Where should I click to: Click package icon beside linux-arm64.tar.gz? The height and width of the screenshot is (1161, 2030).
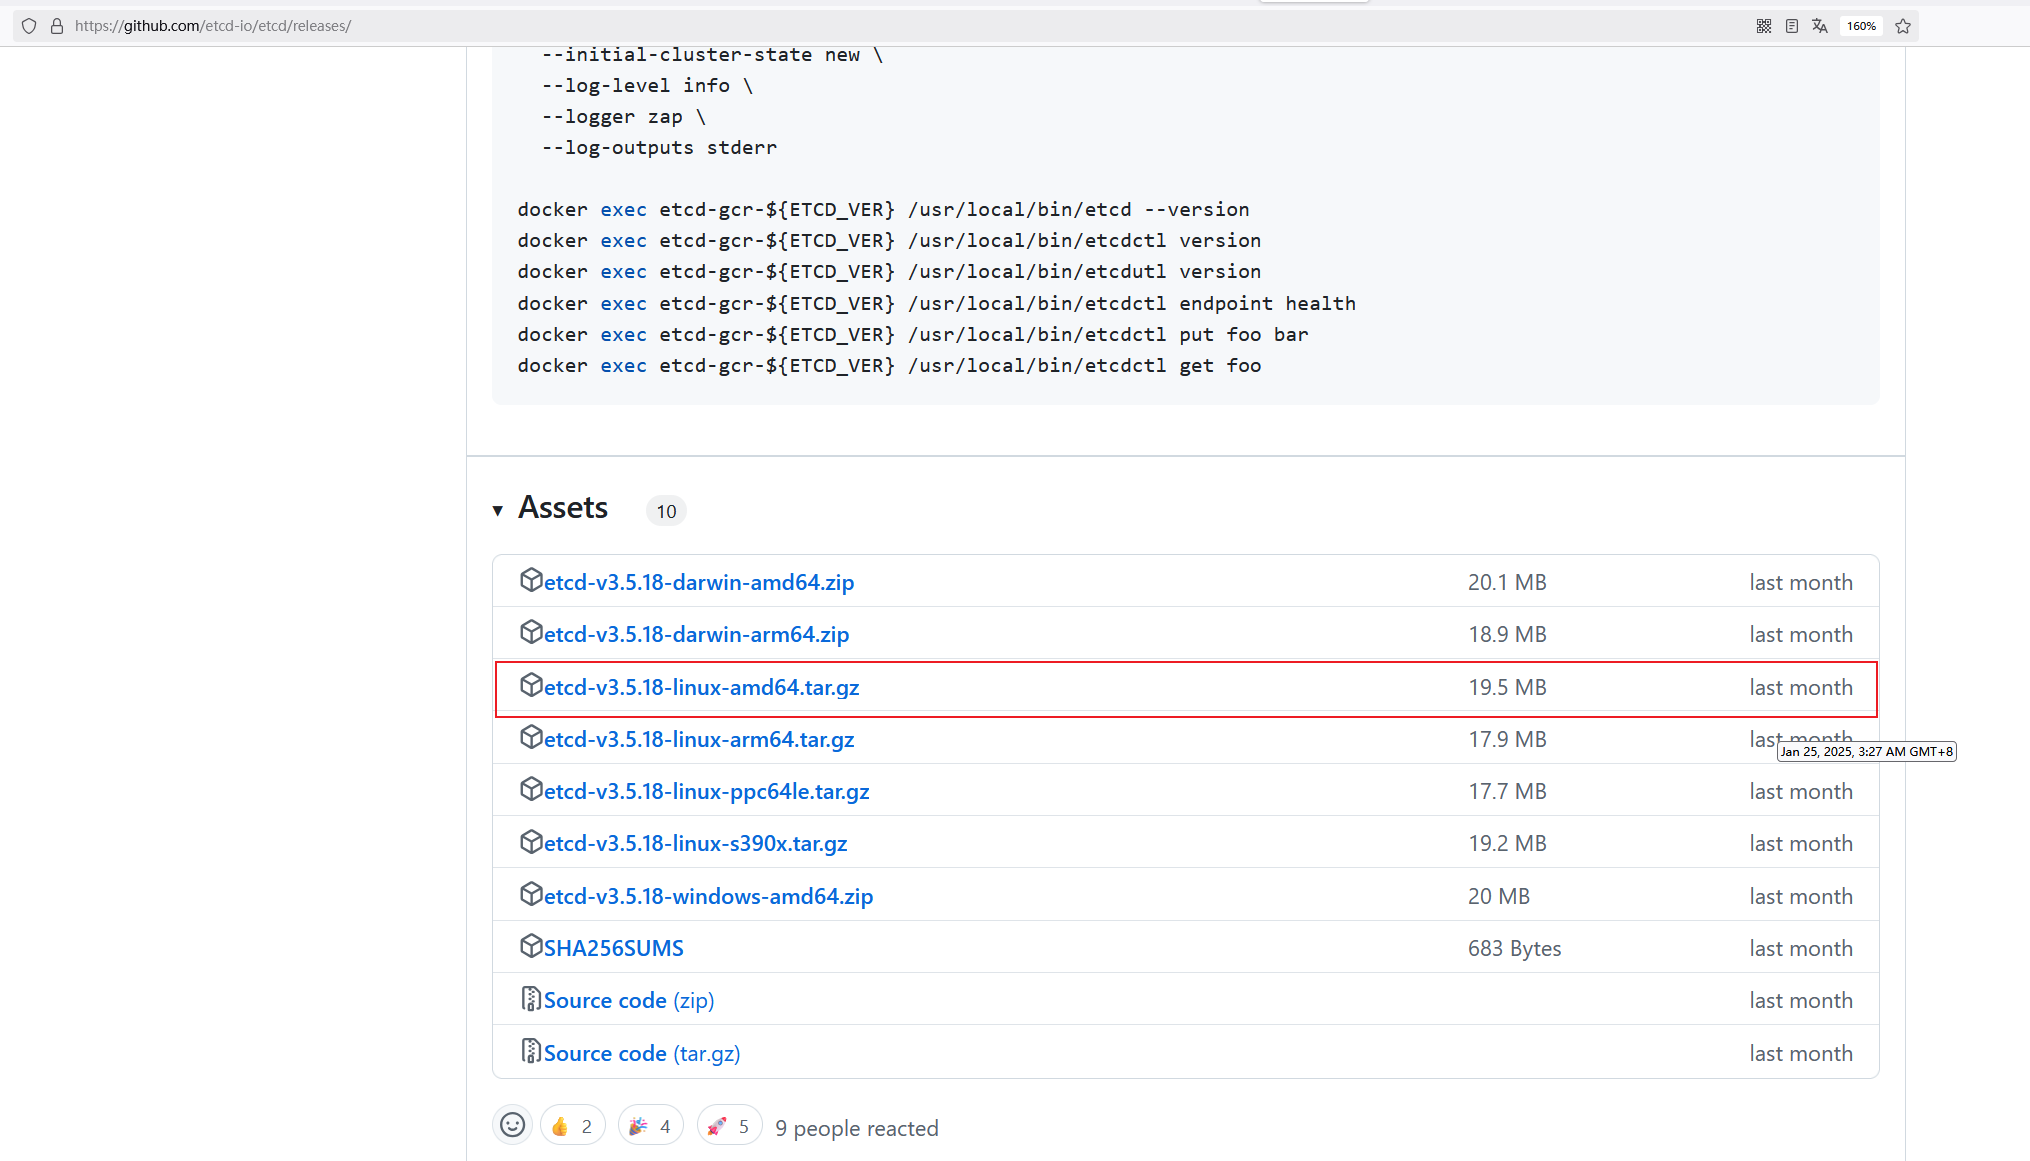pos(531,737)
